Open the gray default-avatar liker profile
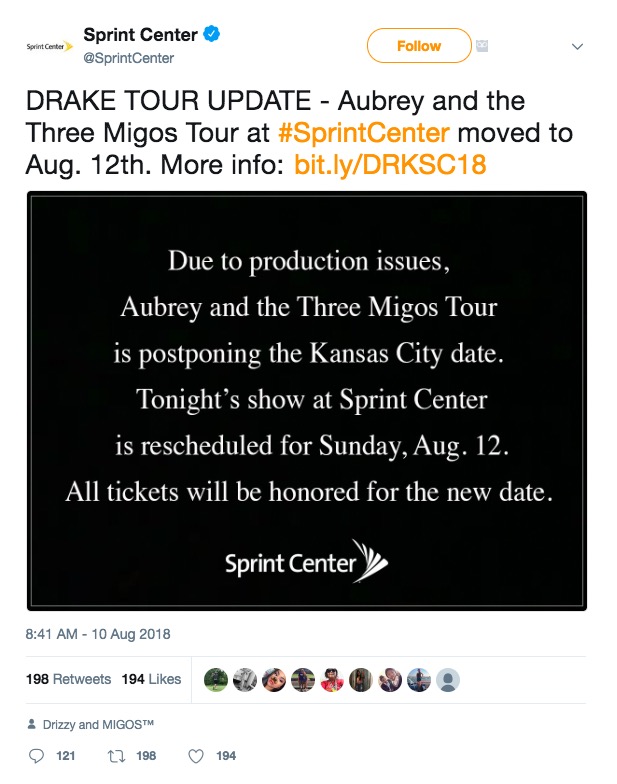The height and width of the screenshot is (784, 617). (448, 680)
